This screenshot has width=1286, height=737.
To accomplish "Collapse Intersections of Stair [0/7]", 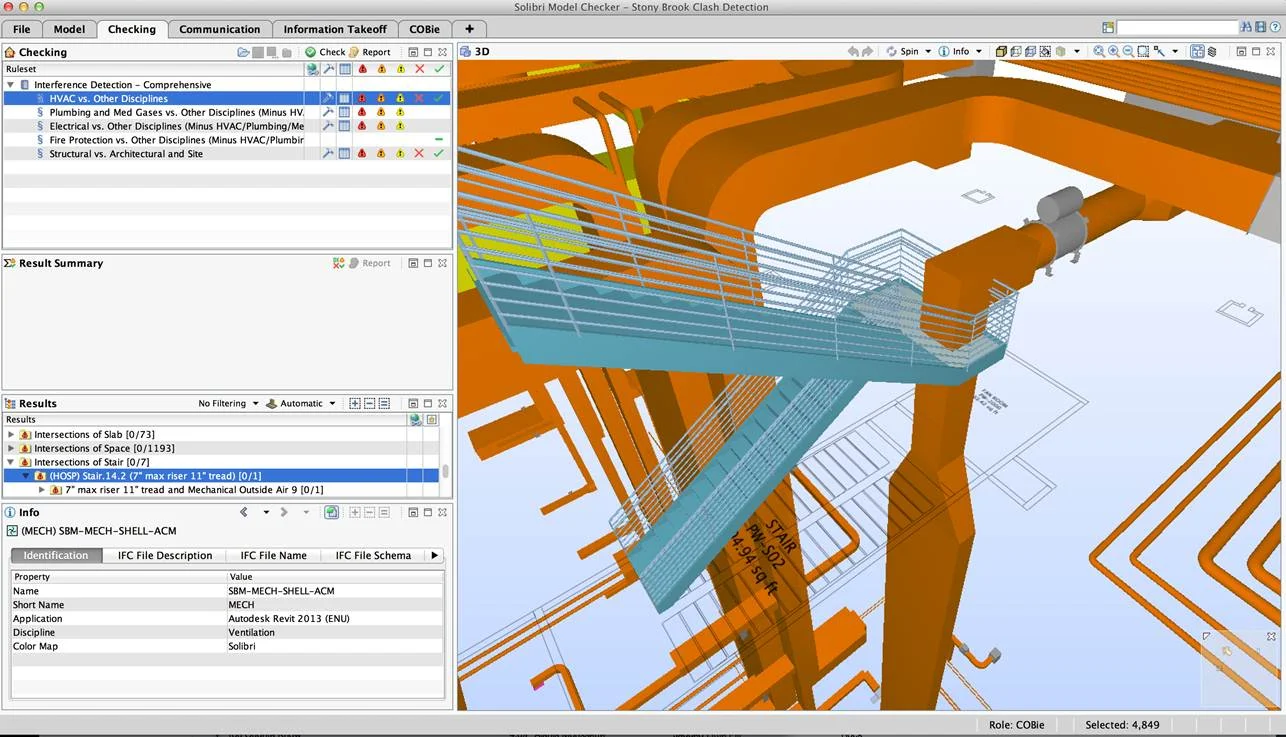I will click(x=11, y=462).
